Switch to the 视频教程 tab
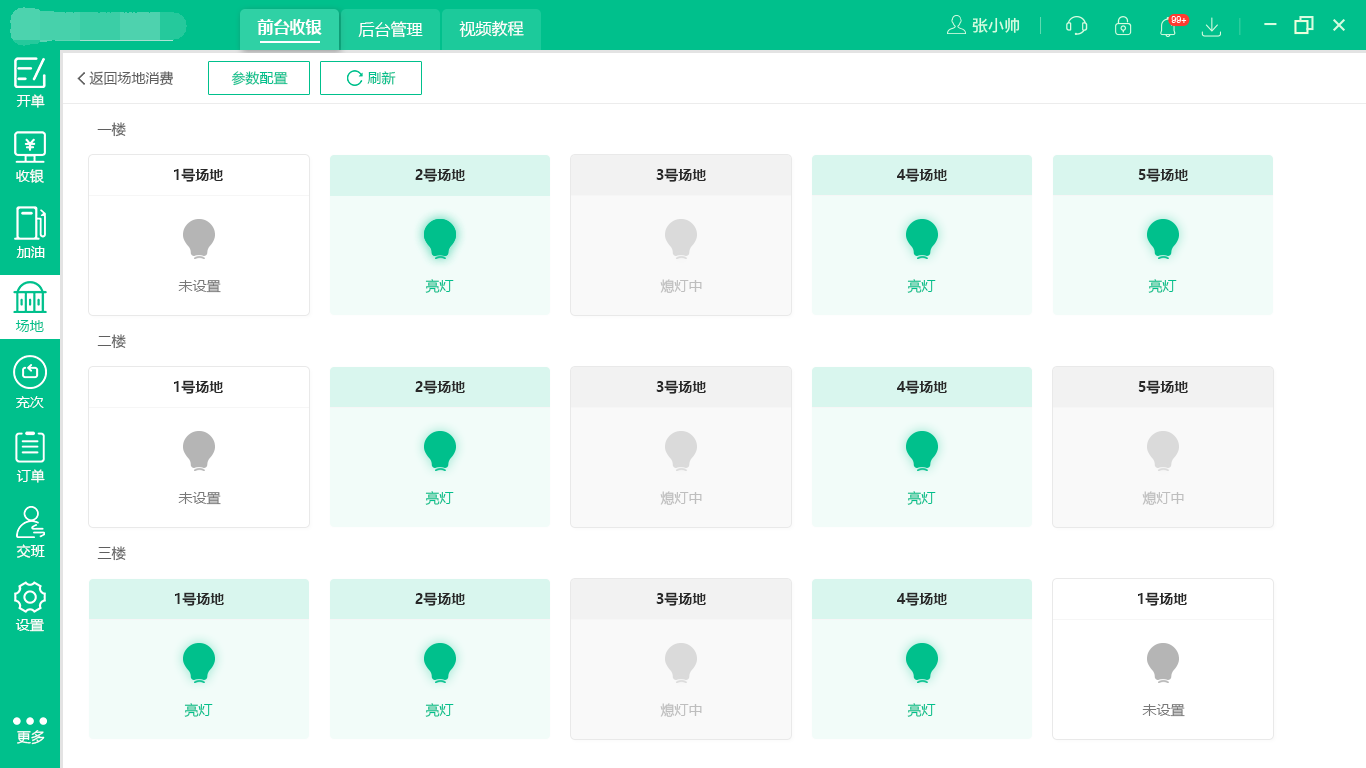Screen dimensions: 1366x768 pos(491,29)
